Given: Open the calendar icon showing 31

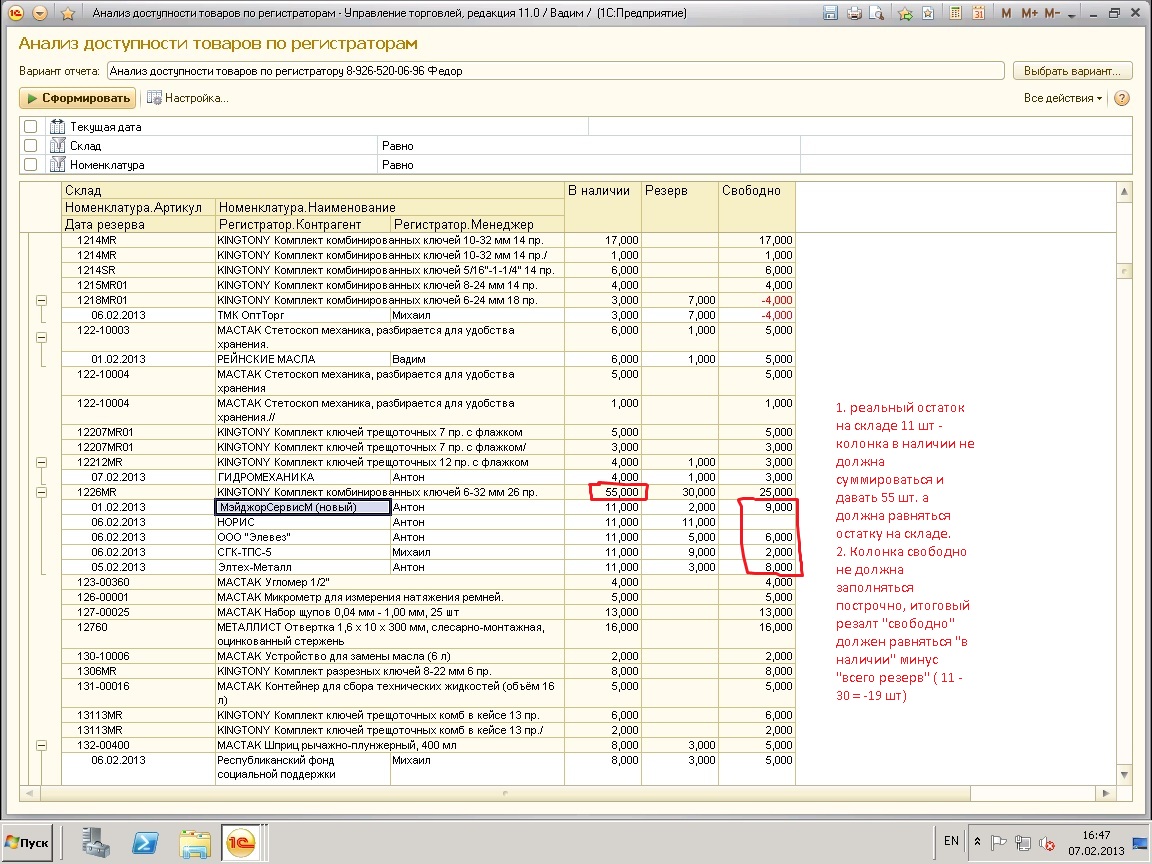Looking at the screenshot, I should pos(978,13).
